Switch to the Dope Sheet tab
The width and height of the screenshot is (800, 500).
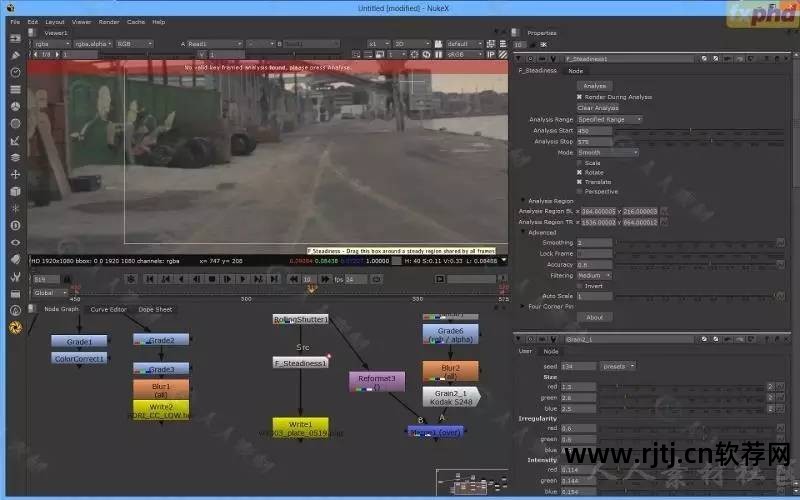(x=155, y=309)
